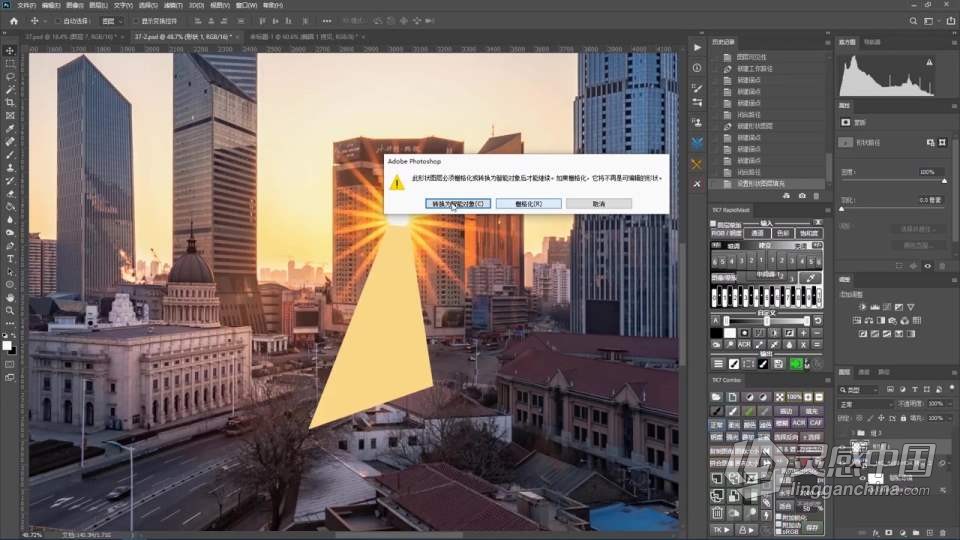Click the play actions icon in side strip
The height and width of the screenshot is (540, 960).
pyautogui.click(x=697, y=47)
